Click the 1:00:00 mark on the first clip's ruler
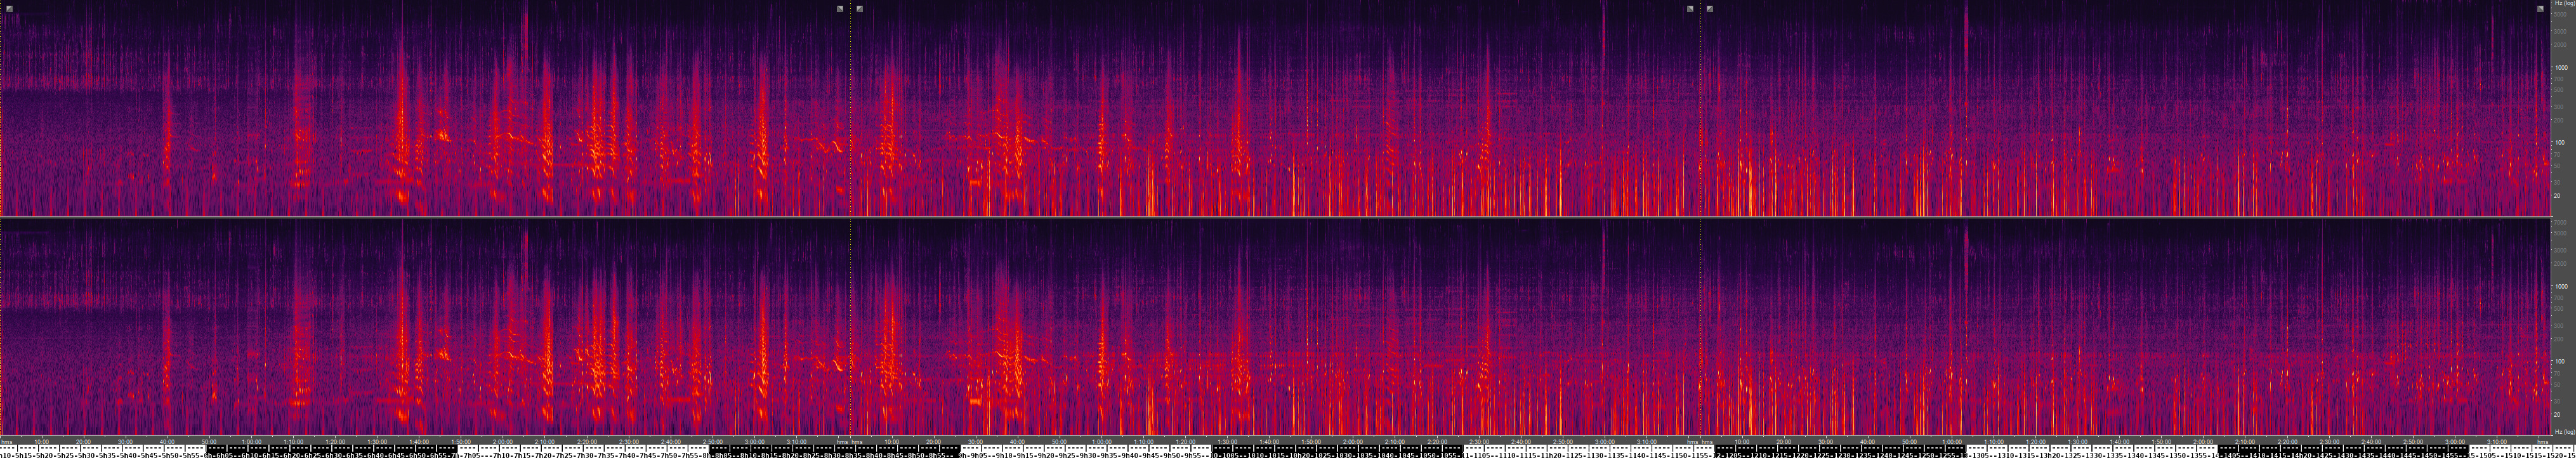2576x458 pixels. coord(252,441)
